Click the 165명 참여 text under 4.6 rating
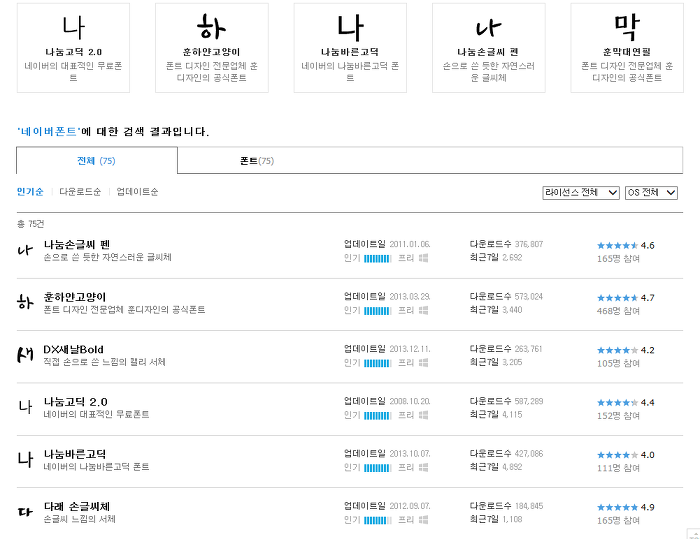This screenshot has width=700, height=539. [618, 259]
